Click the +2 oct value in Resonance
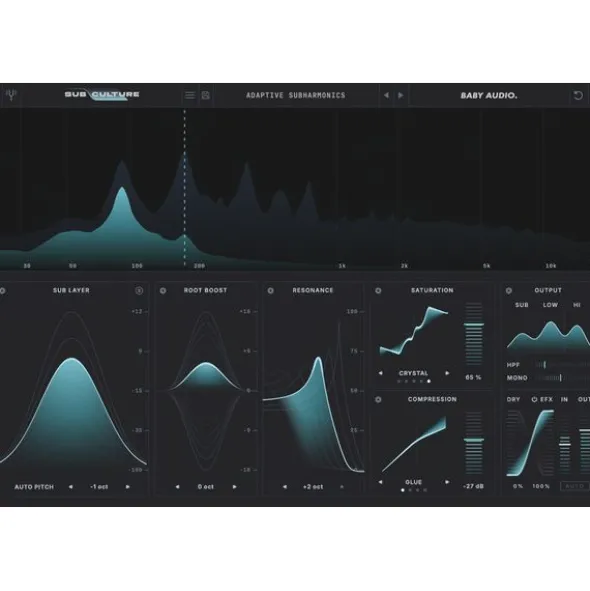Image resolution: width=590 pixels, height=591 pixels. pos(313,487)
